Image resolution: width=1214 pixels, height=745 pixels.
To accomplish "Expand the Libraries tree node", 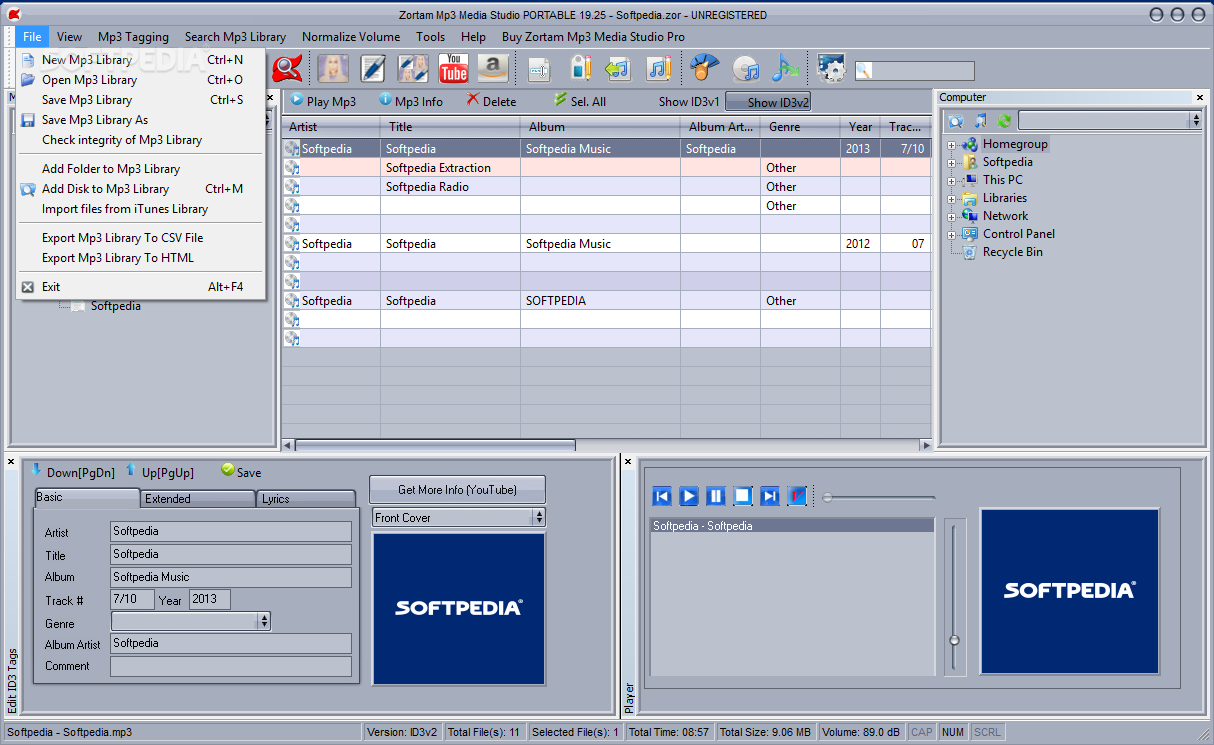I will pos(952,199).
